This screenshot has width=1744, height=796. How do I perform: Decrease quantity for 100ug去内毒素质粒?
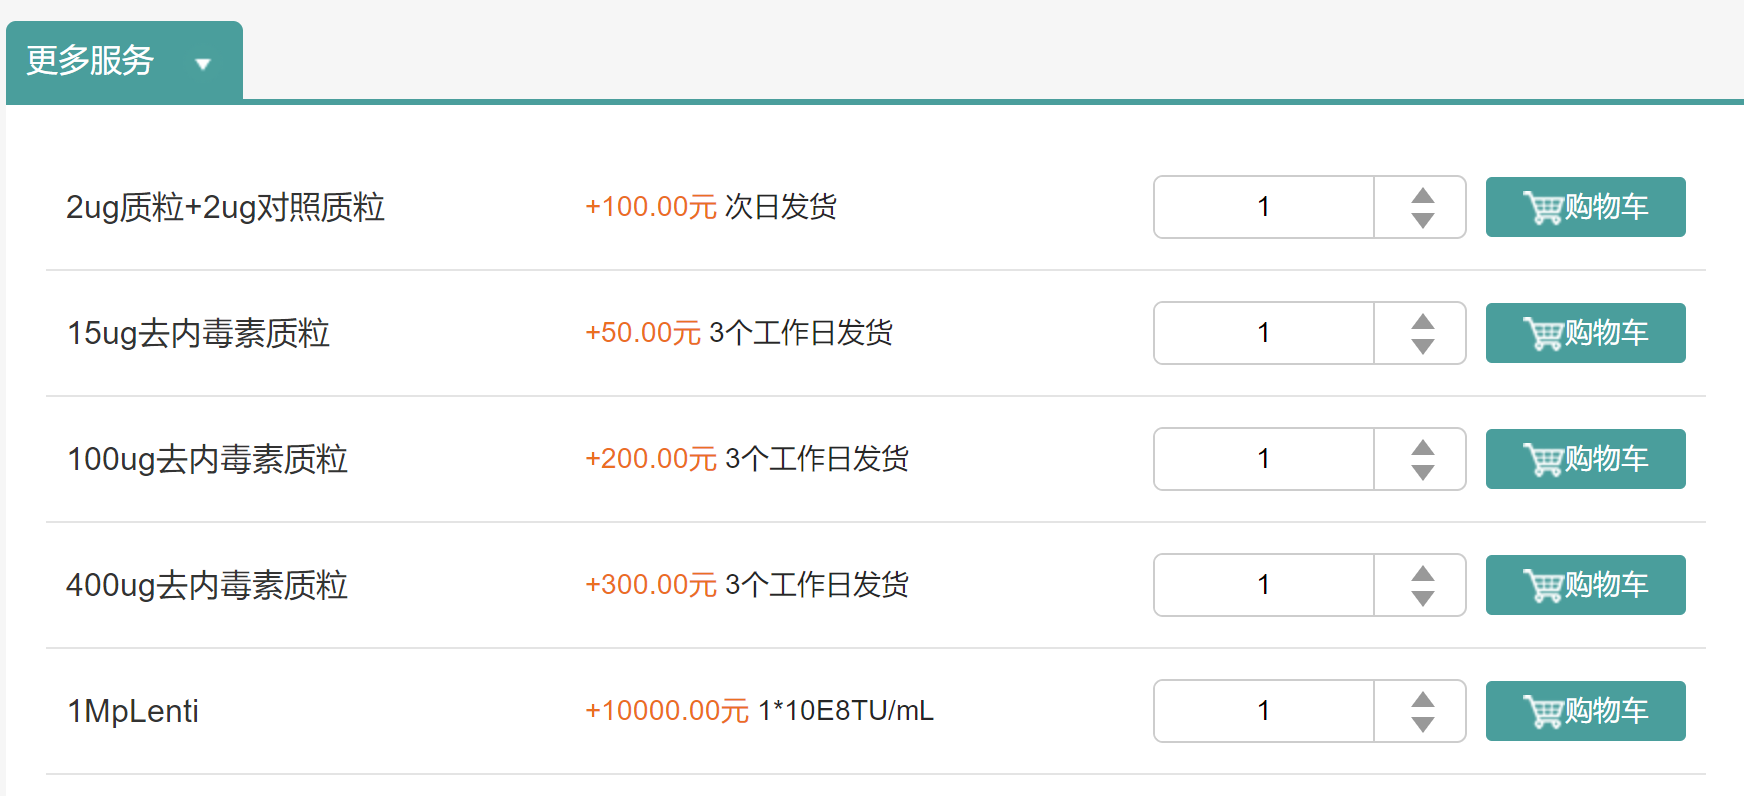click(x=1422, y=473)
